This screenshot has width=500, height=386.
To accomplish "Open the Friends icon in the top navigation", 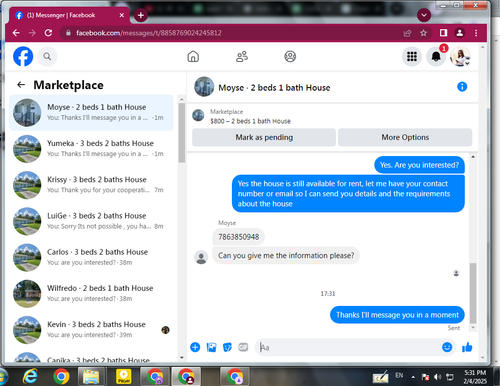I will click(242, 56).
